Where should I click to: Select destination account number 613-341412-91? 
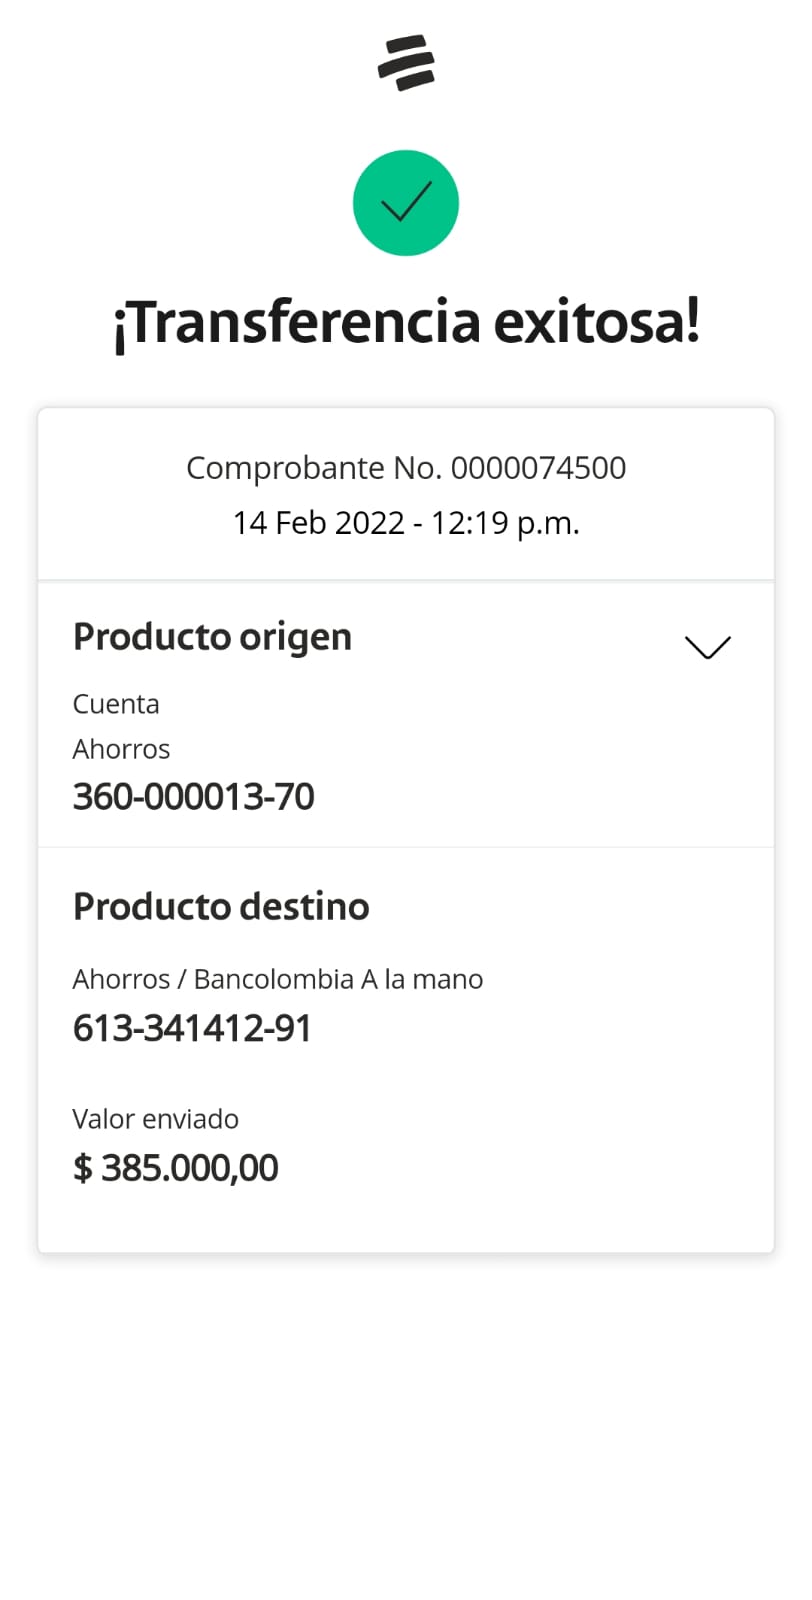(192, 1028)
